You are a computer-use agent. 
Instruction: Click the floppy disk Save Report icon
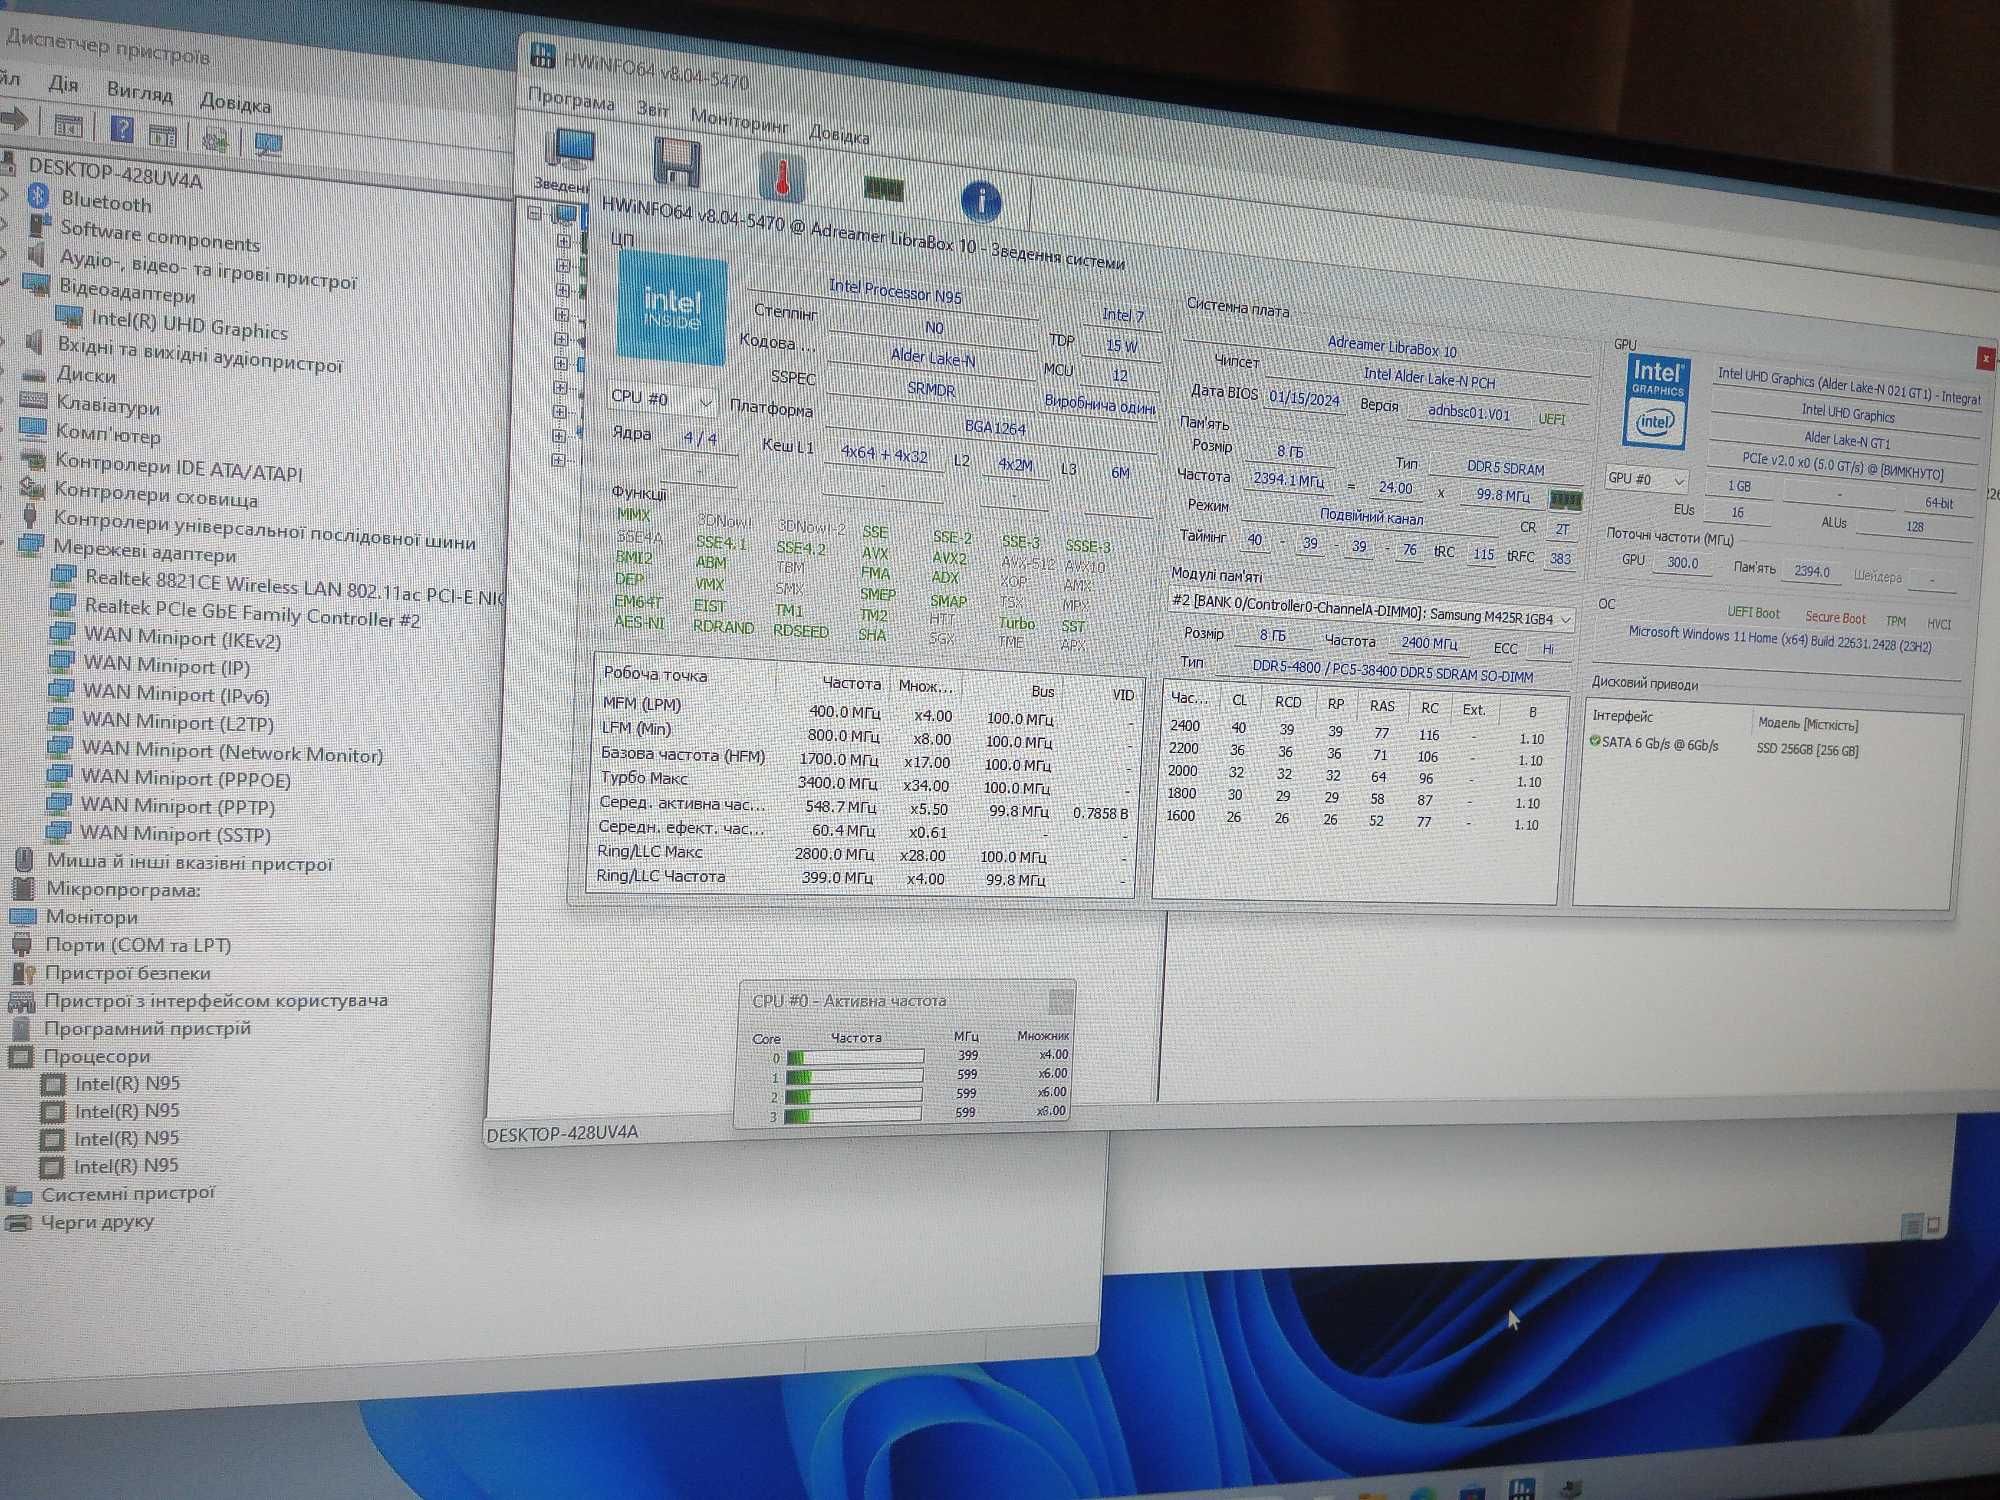click(677, 161)
